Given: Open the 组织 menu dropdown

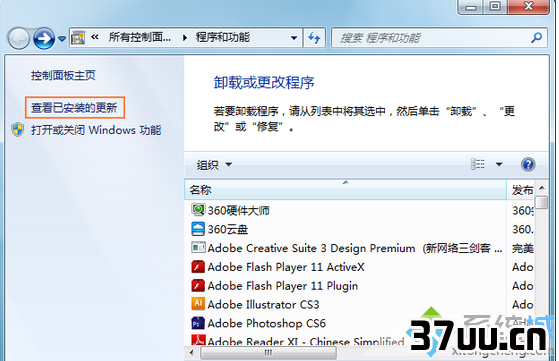Looking at the screenshot, I should [214, 165].
